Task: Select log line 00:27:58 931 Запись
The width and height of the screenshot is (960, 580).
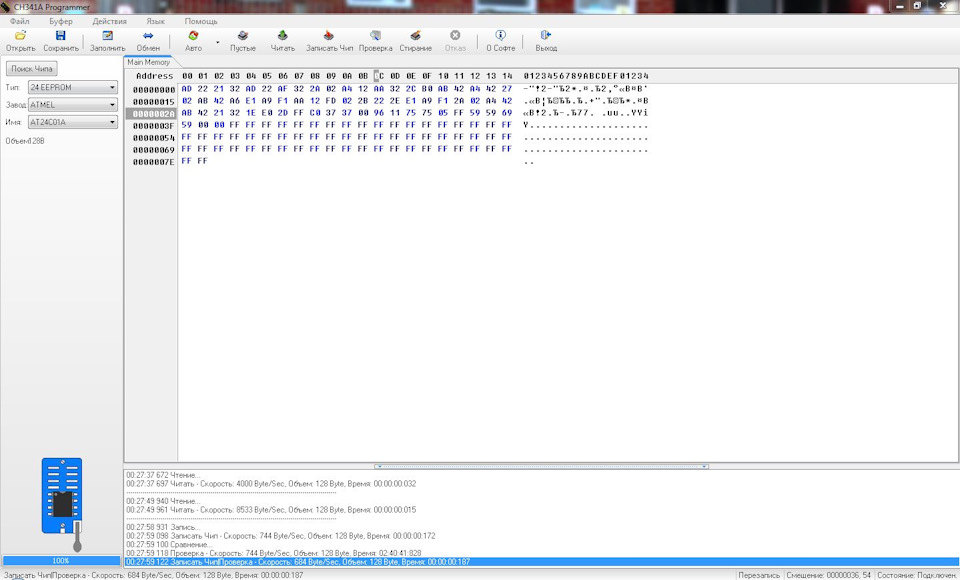Action: [163, 527]
